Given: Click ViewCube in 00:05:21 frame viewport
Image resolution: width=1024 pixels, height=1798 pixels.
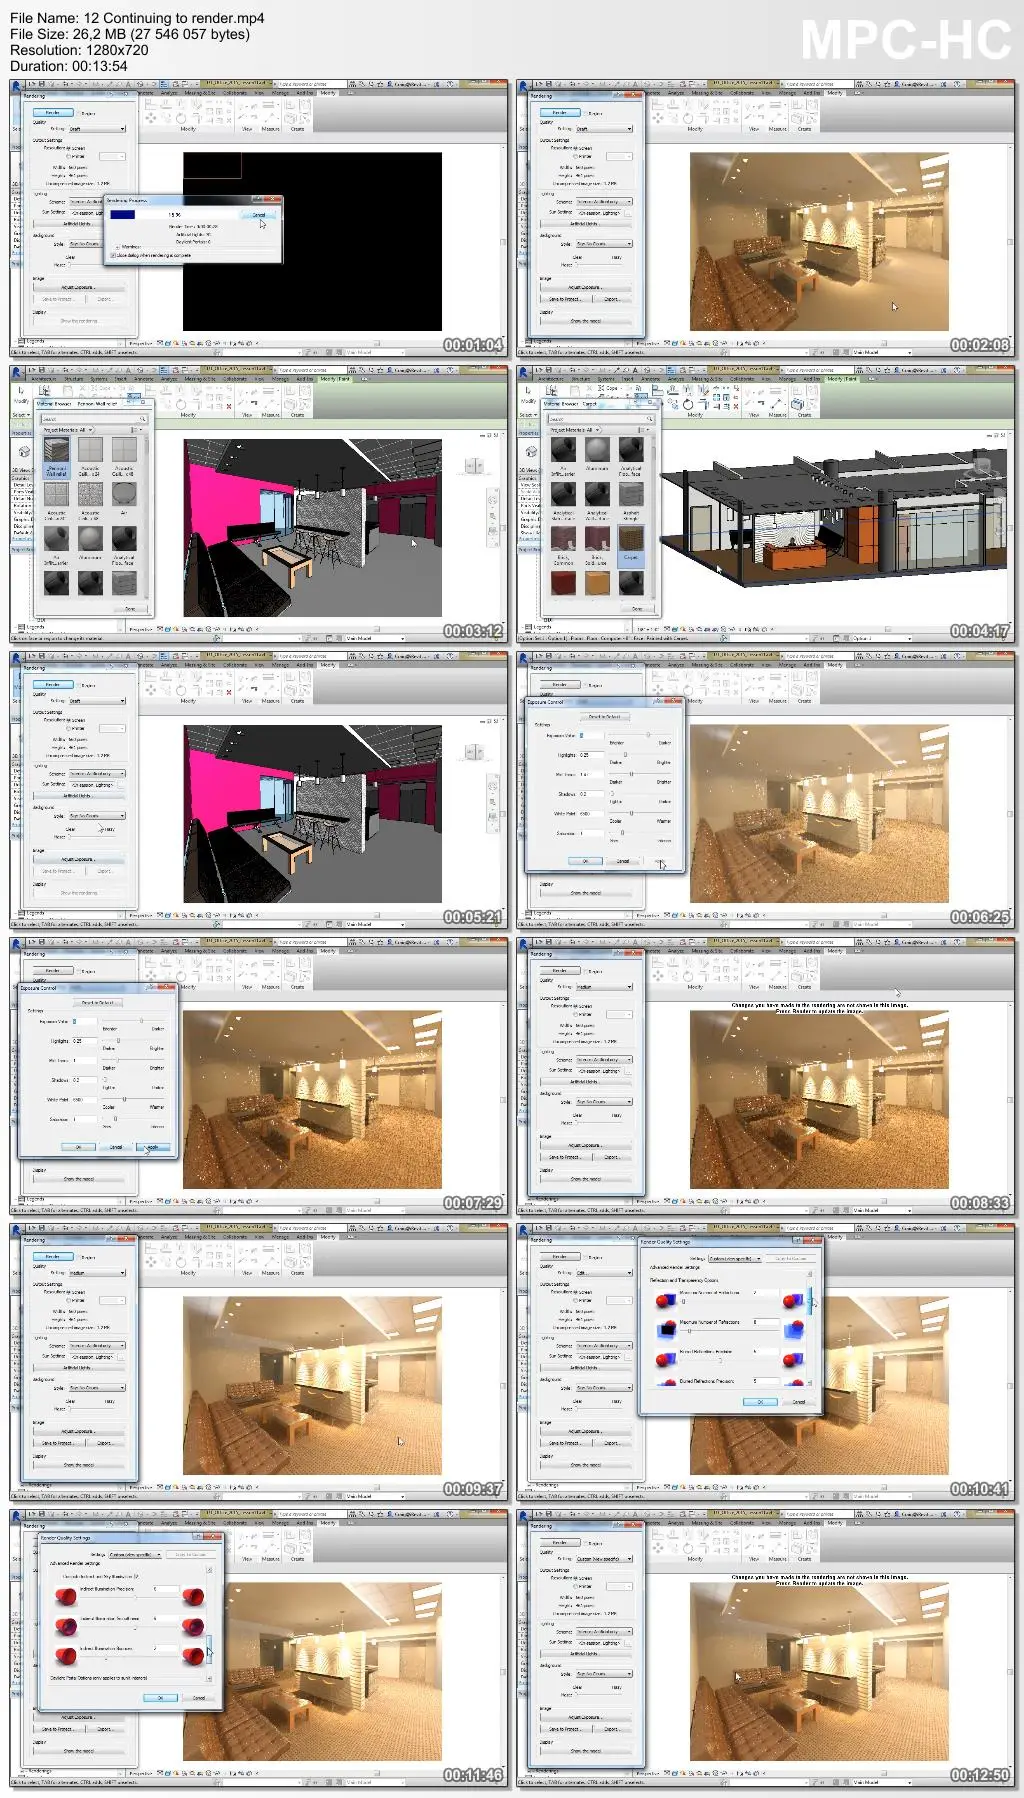Looking at the screenshot, I should [473, 752].
